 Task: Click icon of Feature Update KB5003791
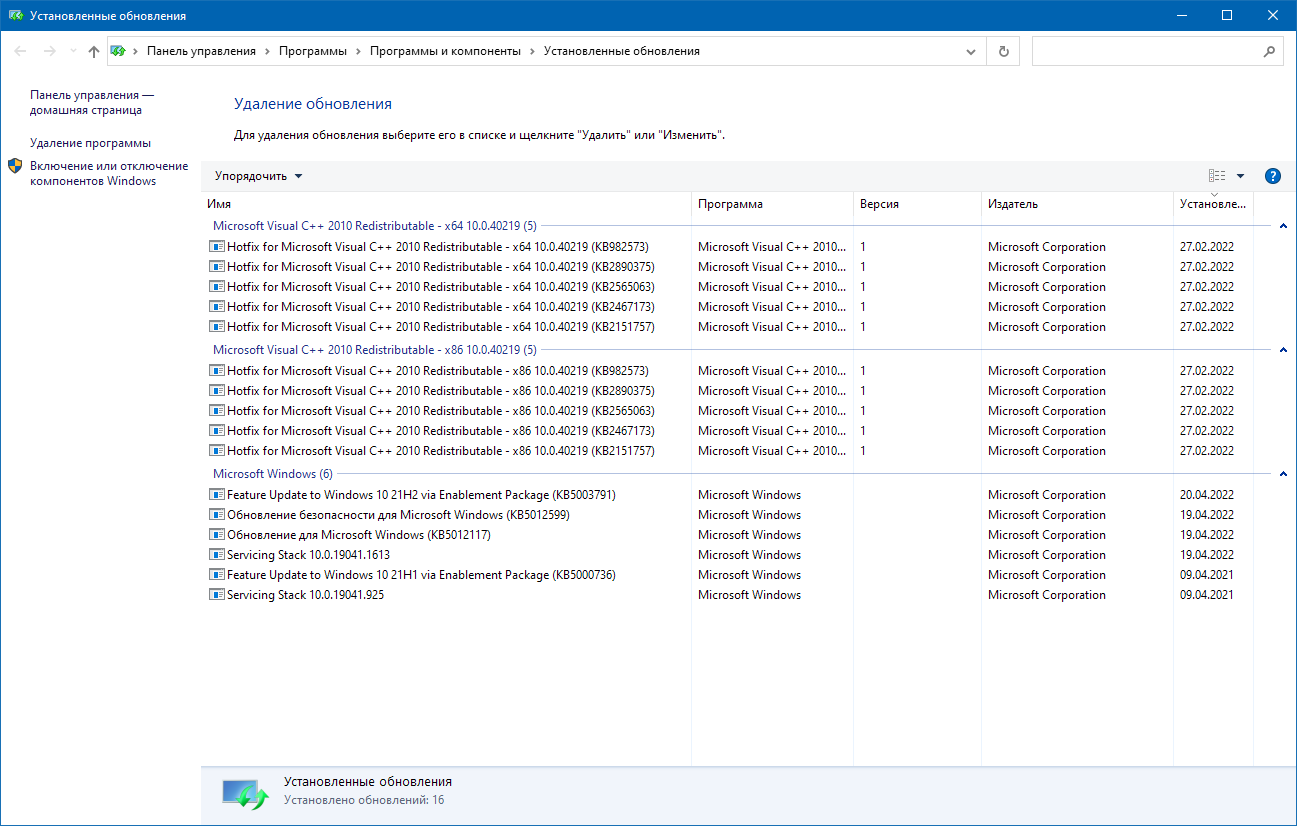[217, 495]
